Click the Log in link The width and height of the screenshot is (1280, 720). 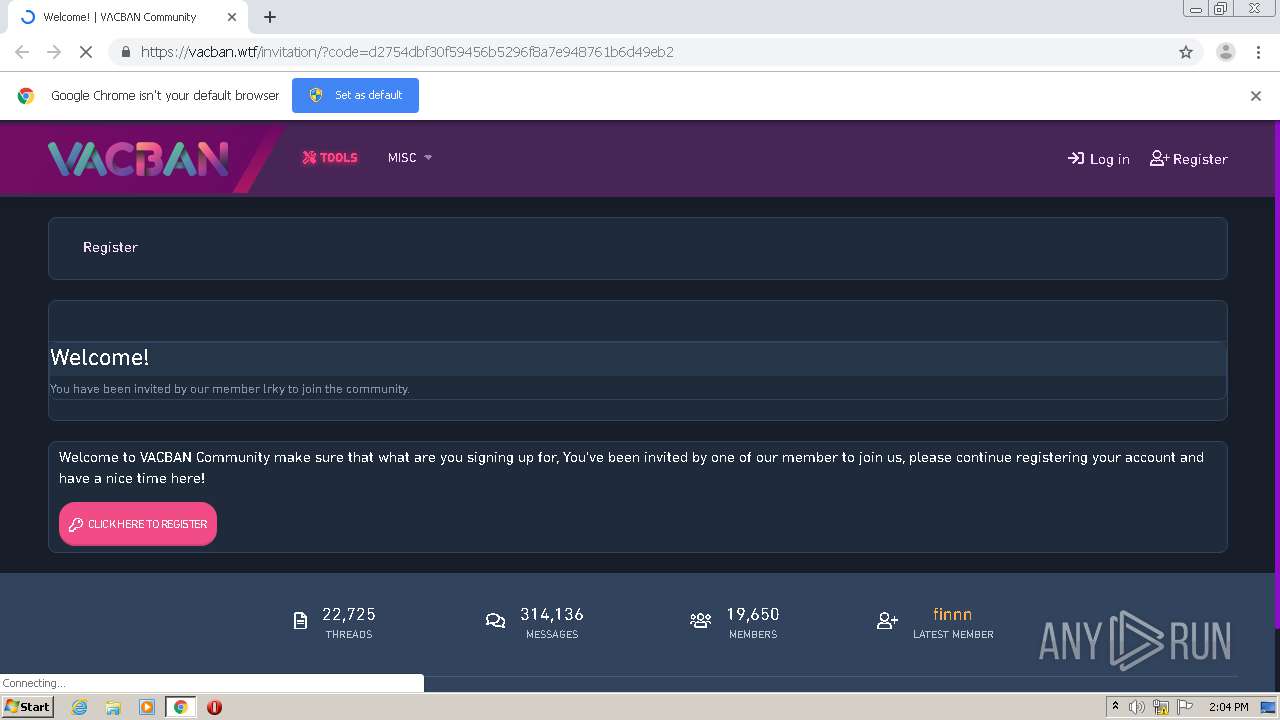click(1098, 158)
